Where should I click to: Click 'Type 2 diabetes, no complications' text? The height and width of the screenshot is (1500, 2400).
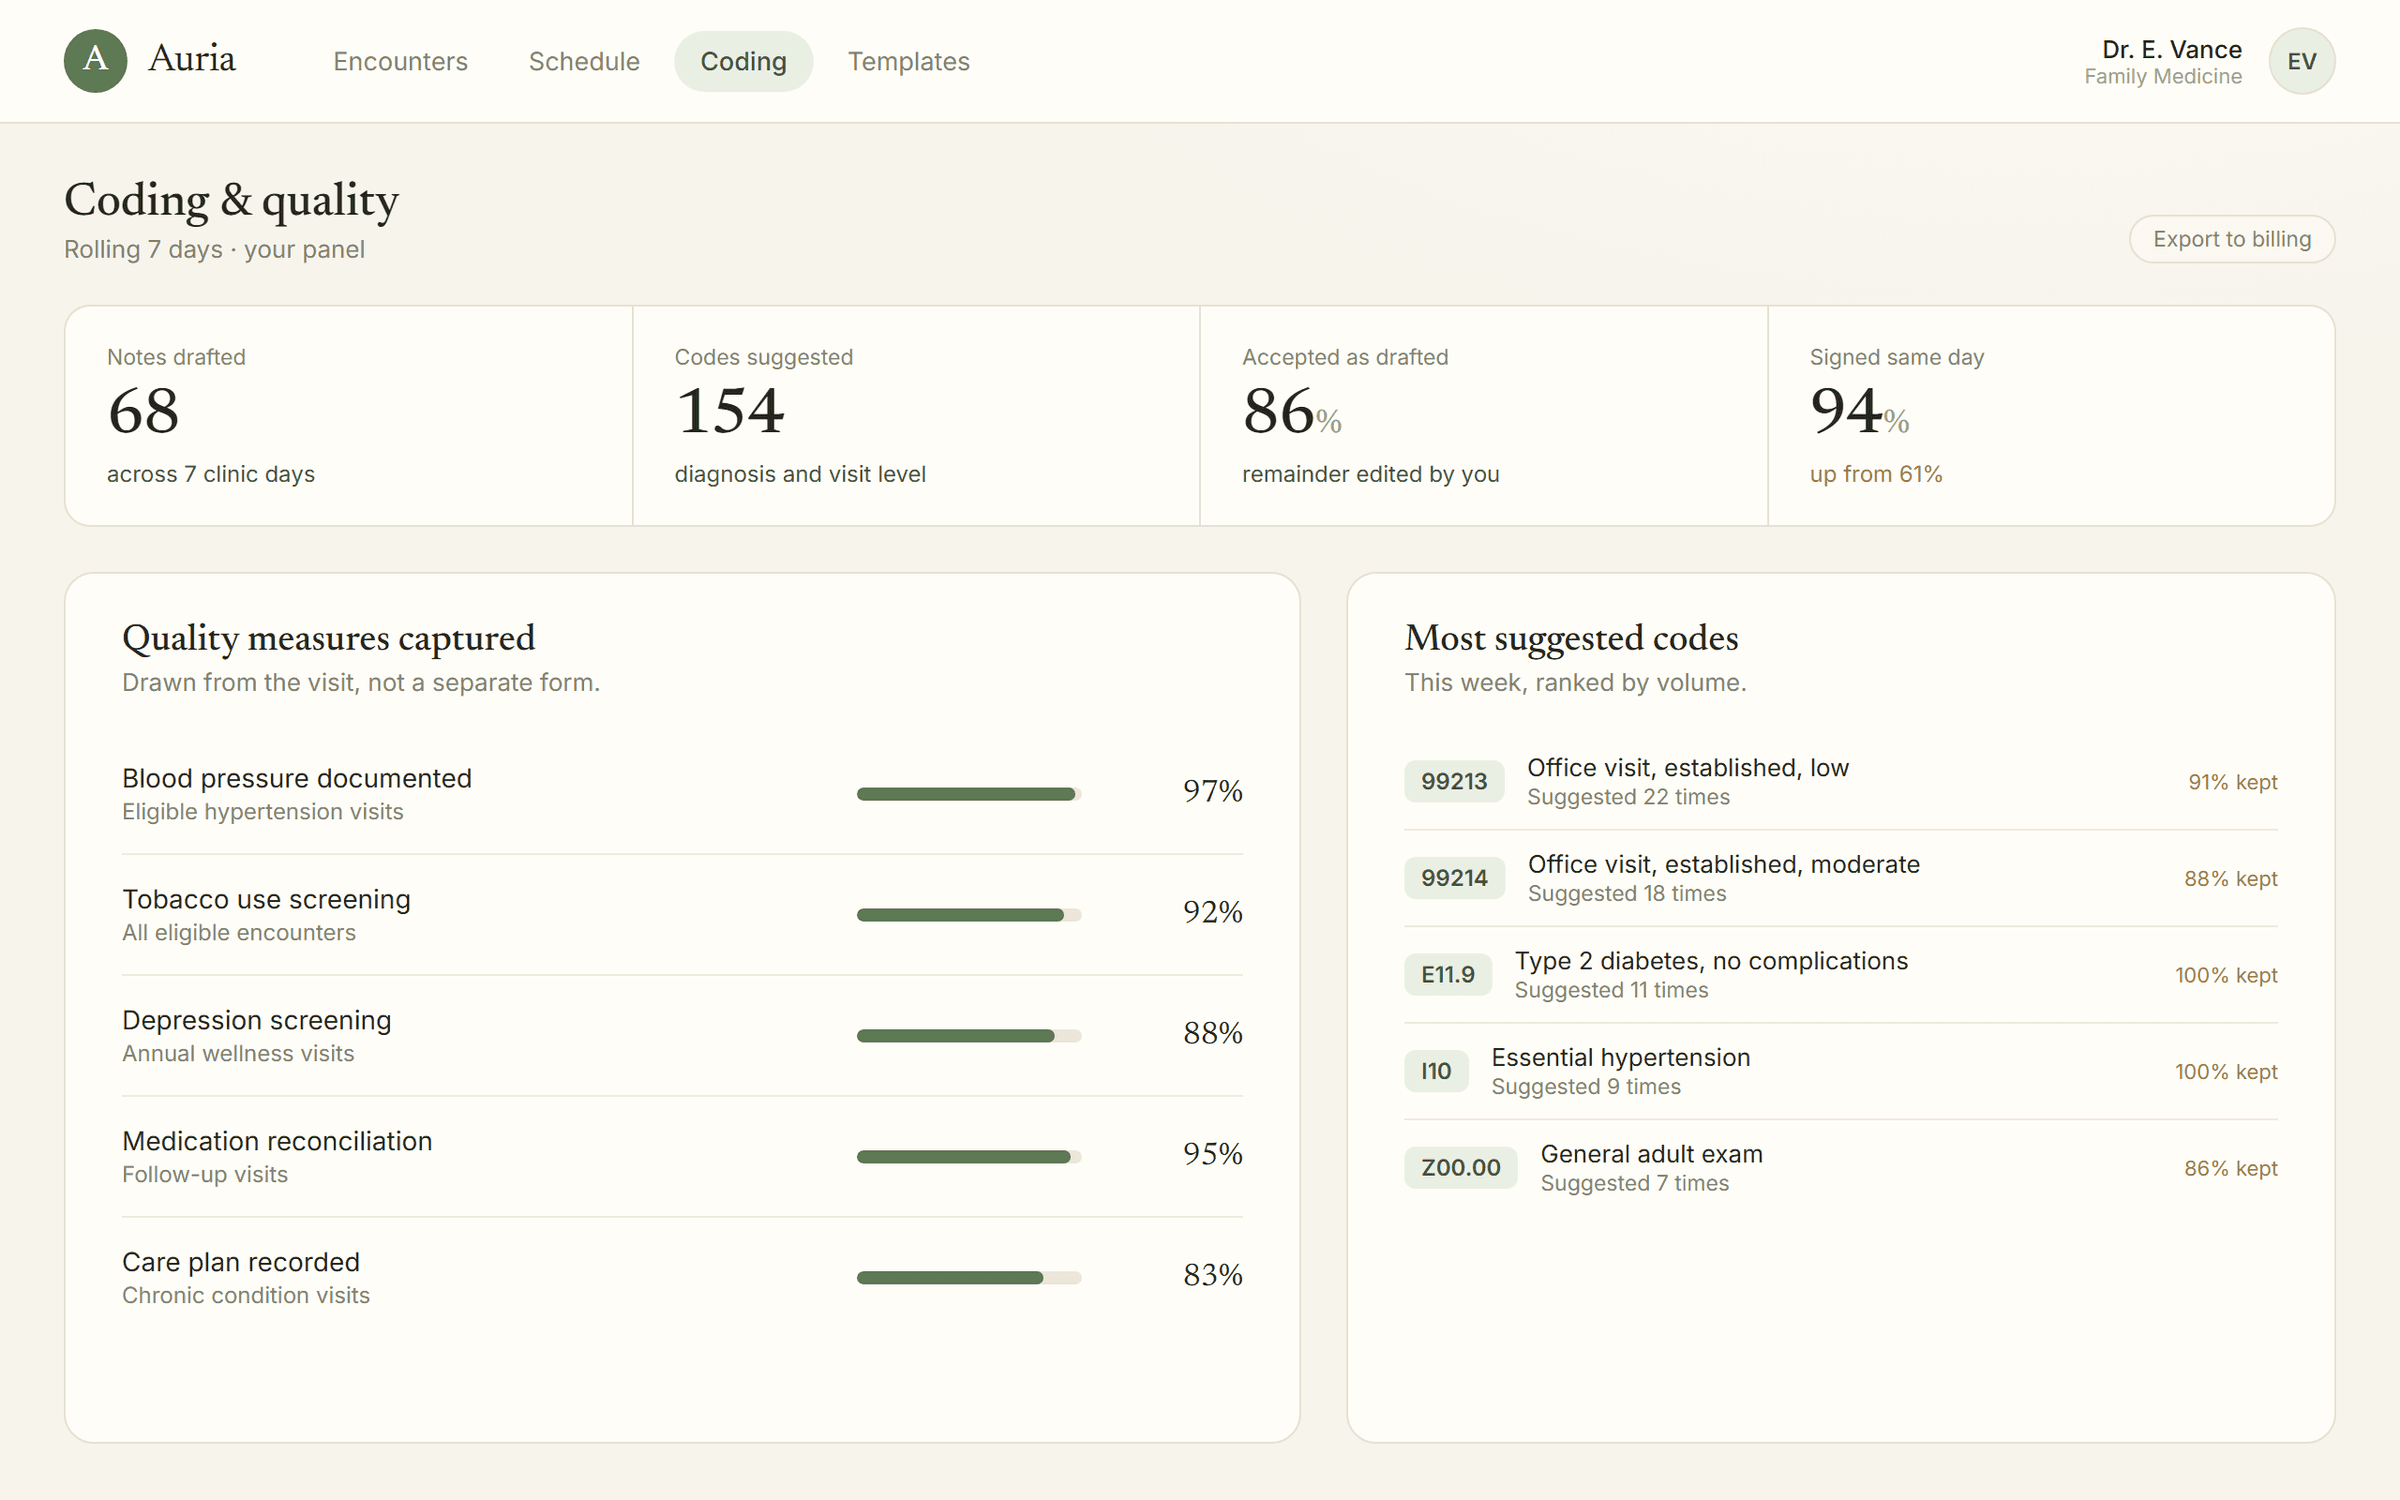[1711, 961]
